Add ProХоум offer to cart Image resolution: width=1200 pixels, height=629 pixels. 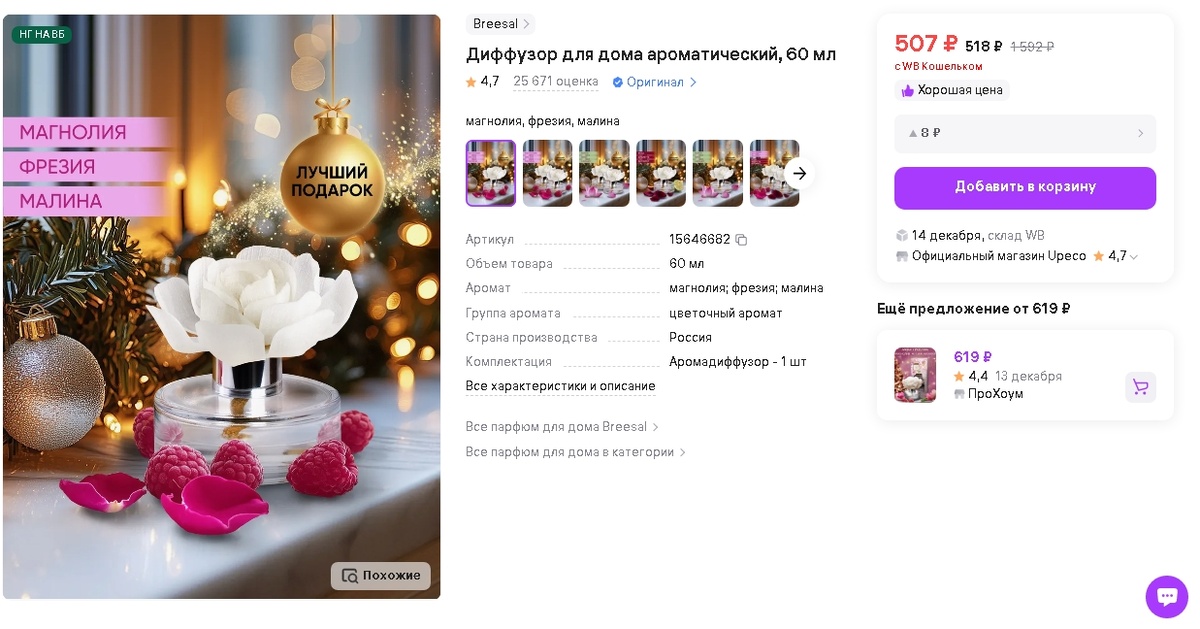pos(1141,387)
